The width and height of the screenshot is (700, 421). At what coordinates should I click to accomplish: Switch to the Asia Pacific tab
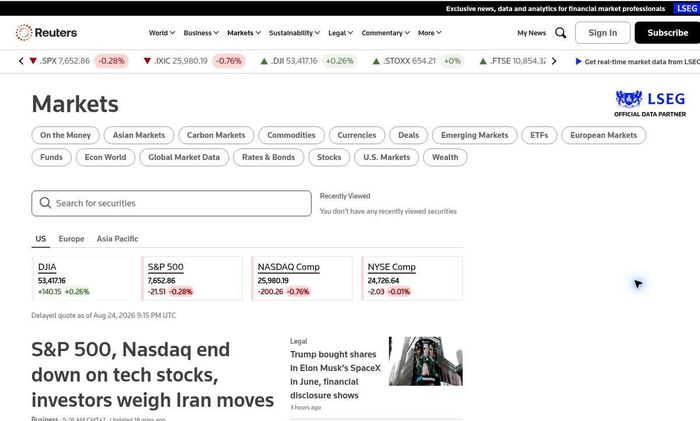tap(117, 239)
